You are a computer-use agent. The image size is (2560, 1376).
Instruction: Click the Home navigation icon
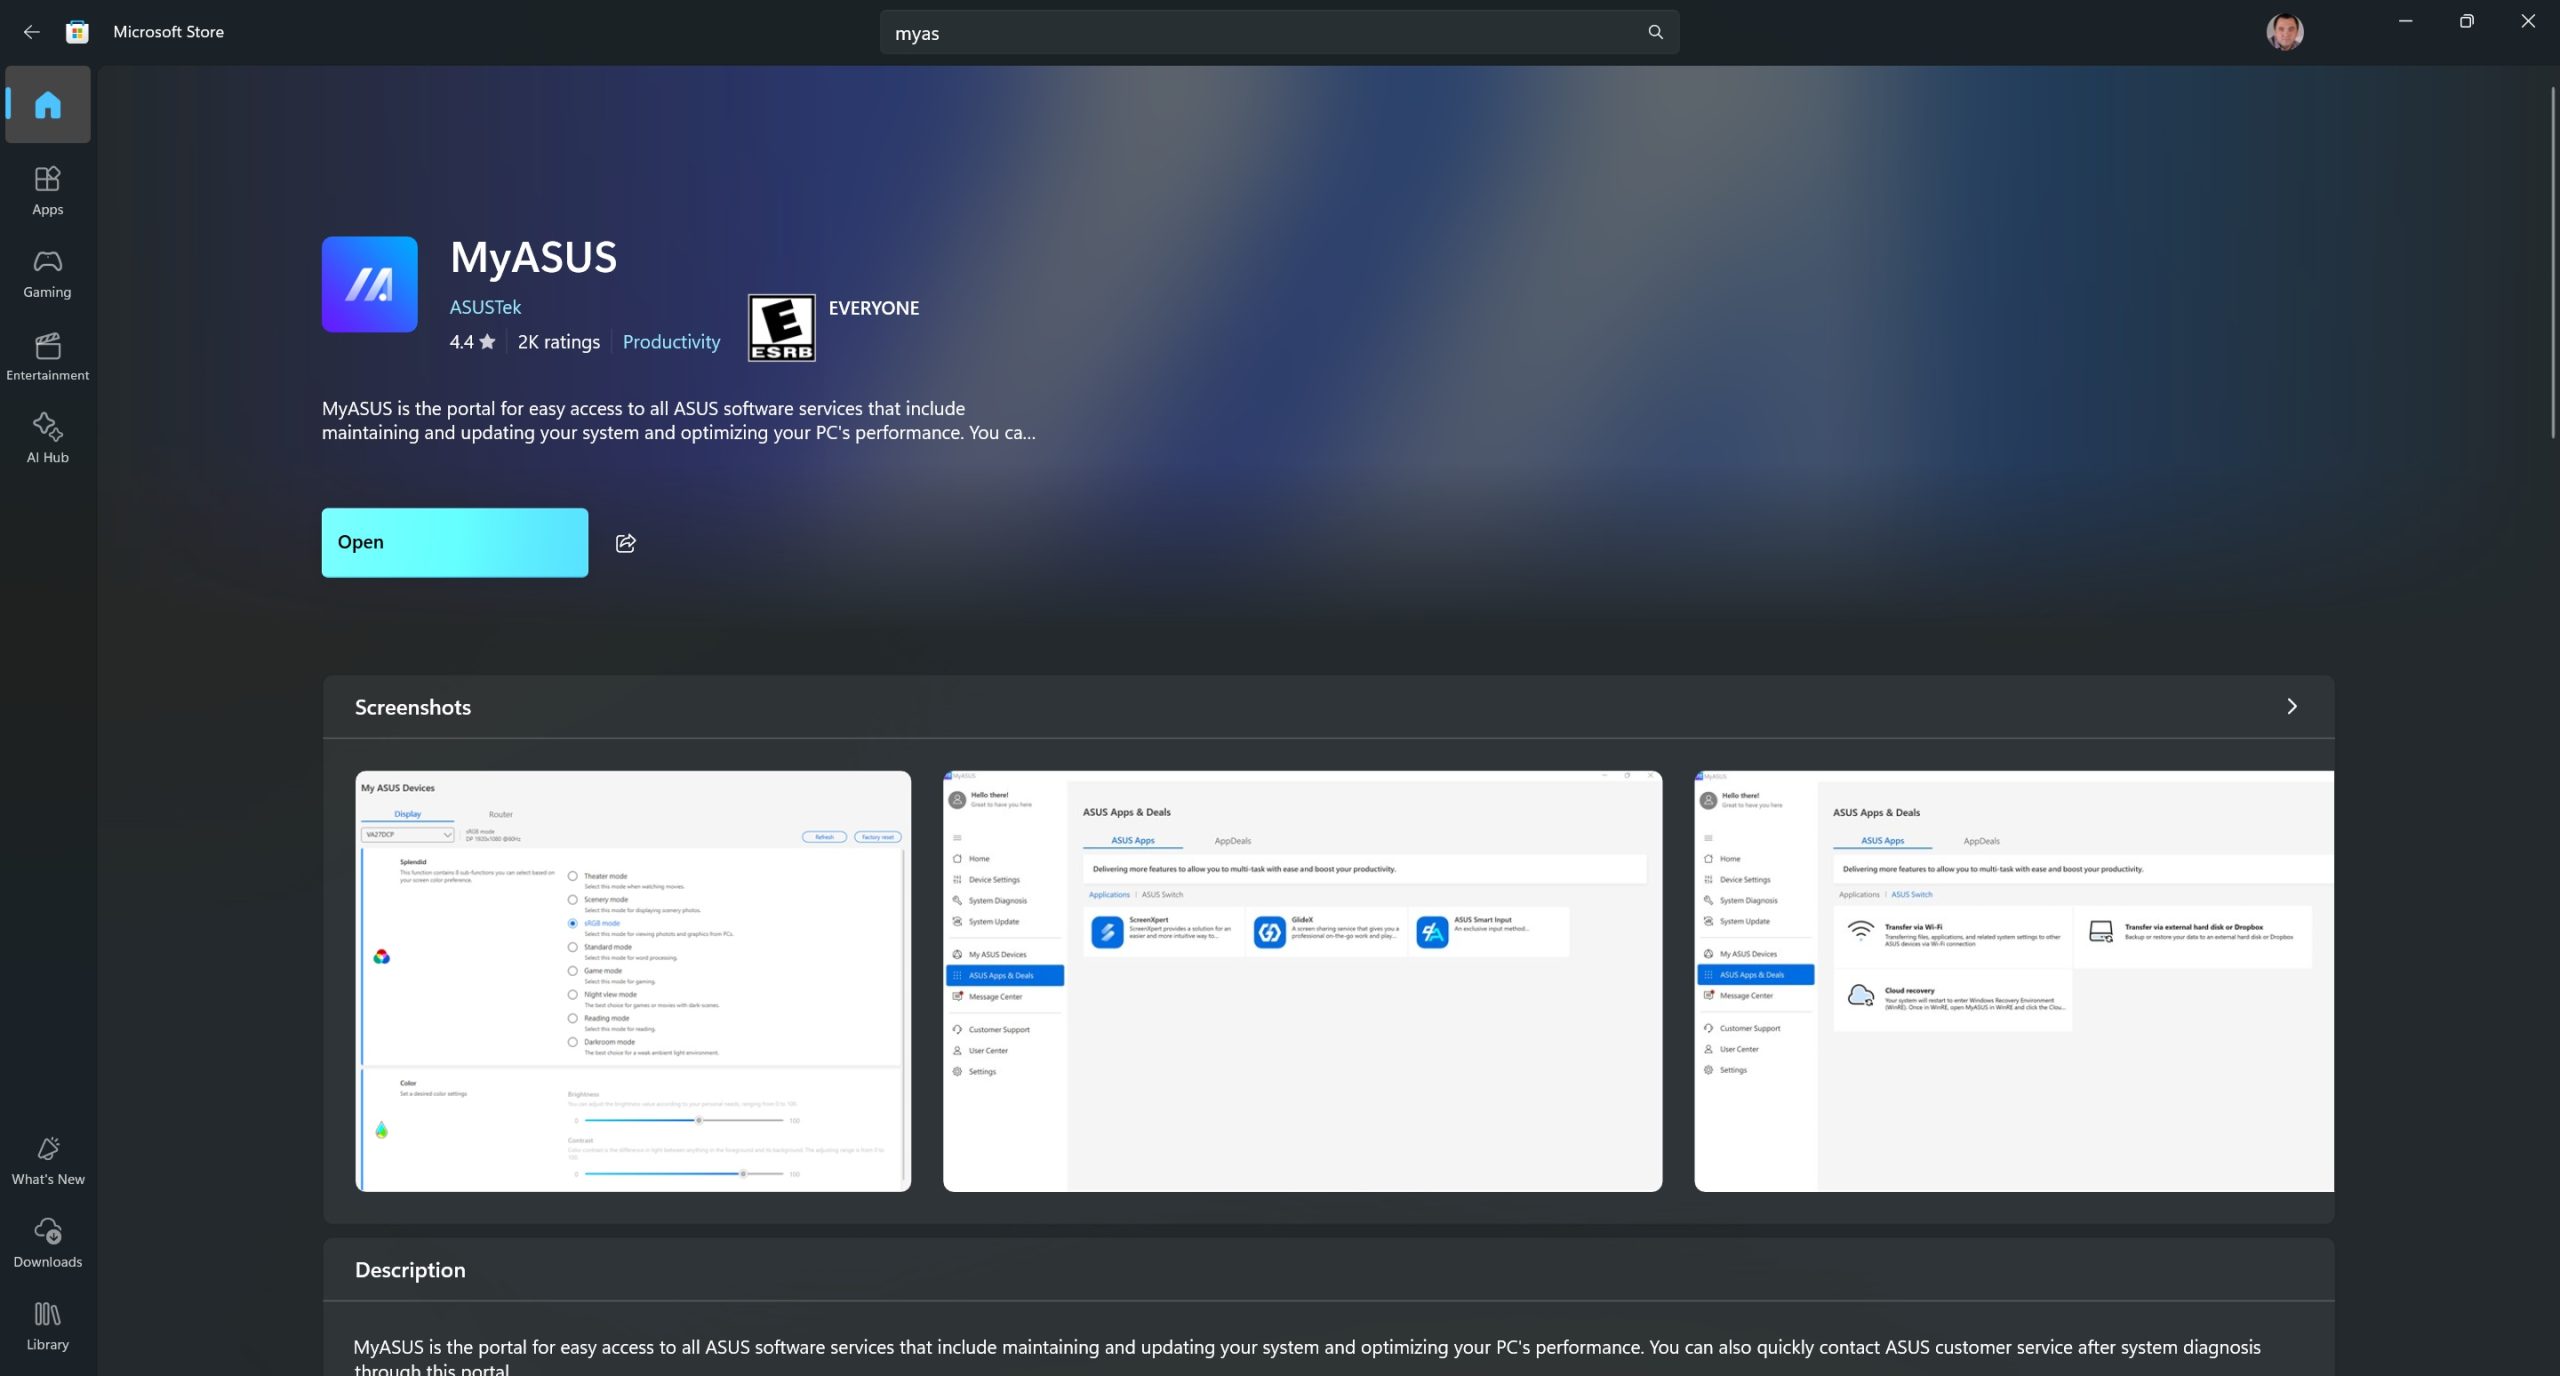(x=47, y=103)
